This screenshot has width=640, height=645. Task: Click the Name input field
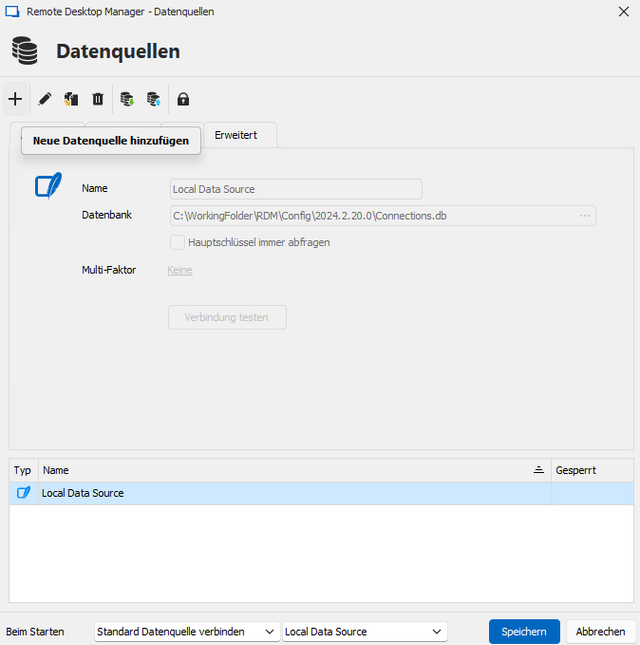pos(296,189)
